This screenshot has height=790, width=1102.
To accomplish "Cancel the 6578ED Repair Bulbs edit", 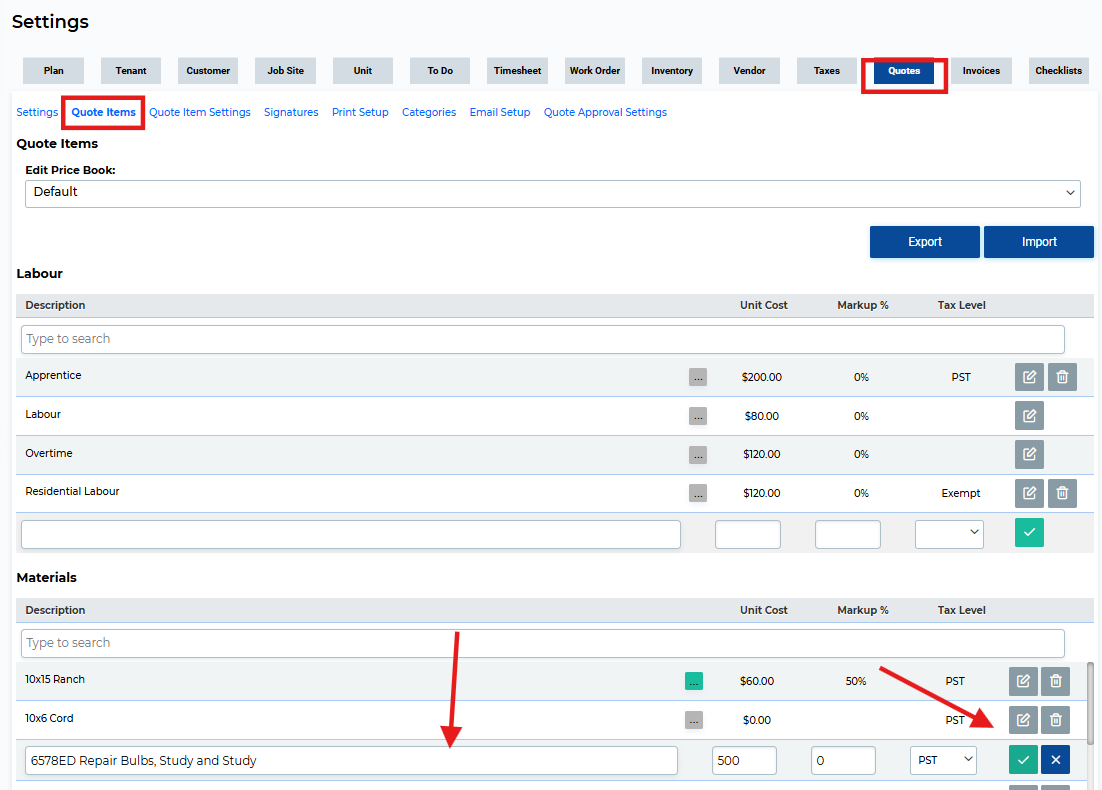I will (x=1056, y=760).
